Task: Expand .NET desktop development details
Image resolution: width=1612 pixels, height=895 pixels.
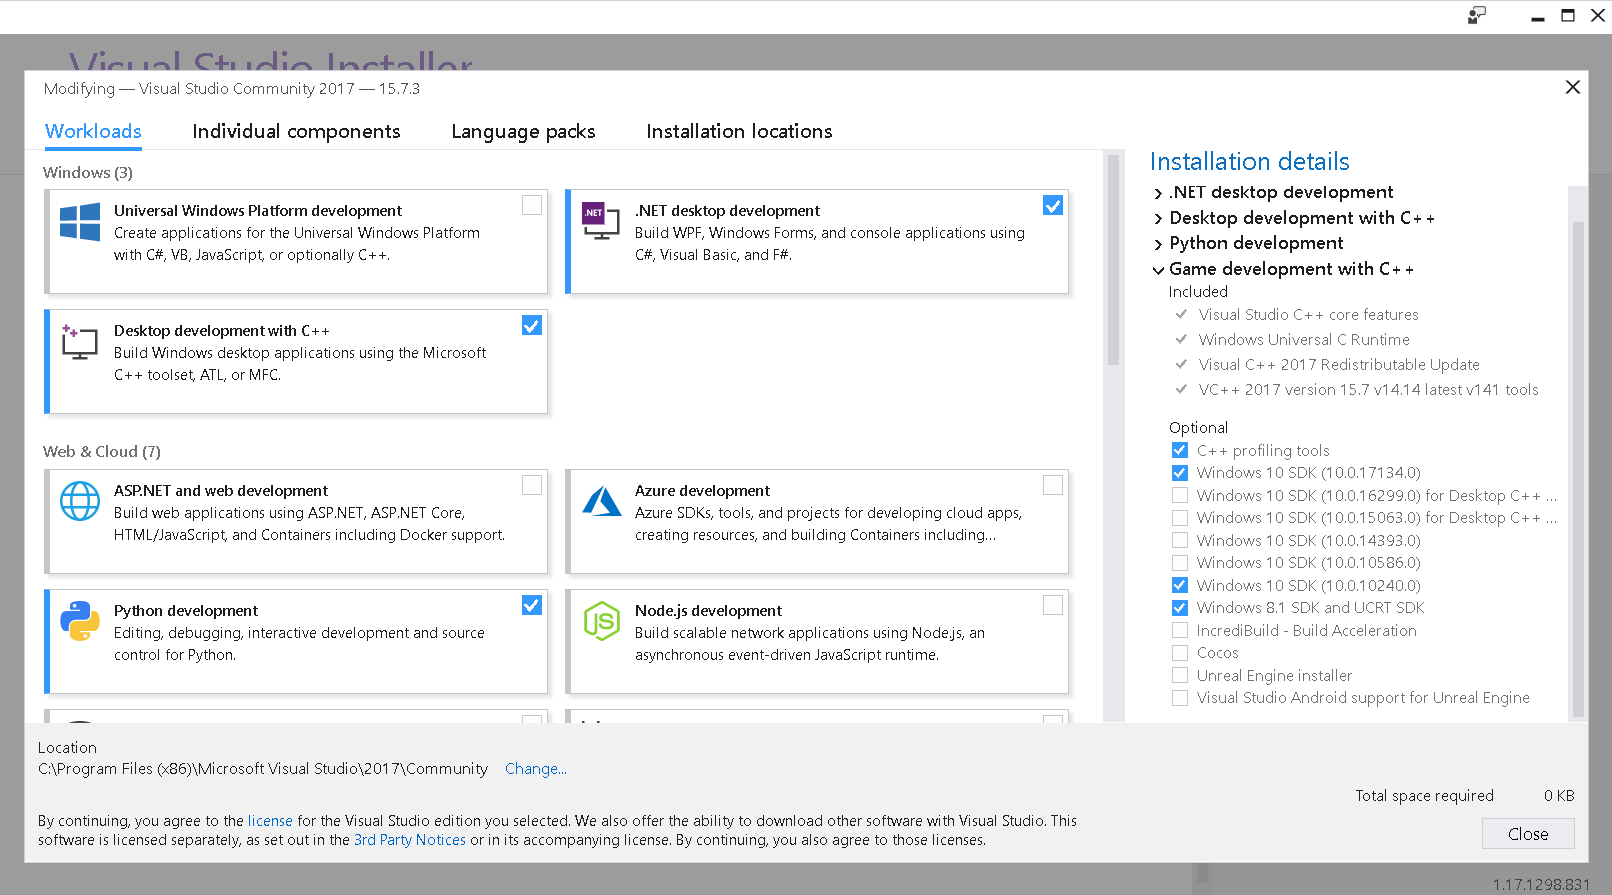Action: point(1158,193)
